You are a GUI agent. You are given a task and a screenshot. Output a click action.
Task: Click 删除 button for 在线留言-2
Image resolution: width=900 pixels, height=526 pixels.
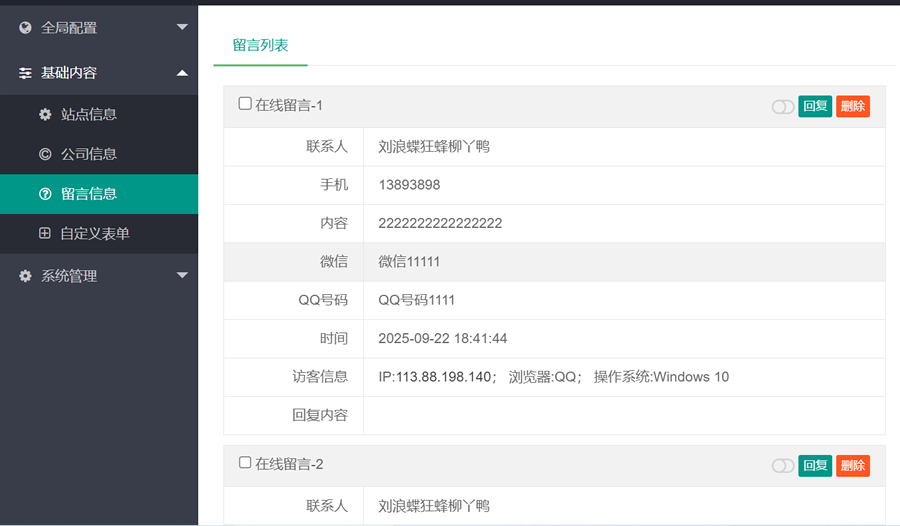pyautogui.click(x=853, y=466)
